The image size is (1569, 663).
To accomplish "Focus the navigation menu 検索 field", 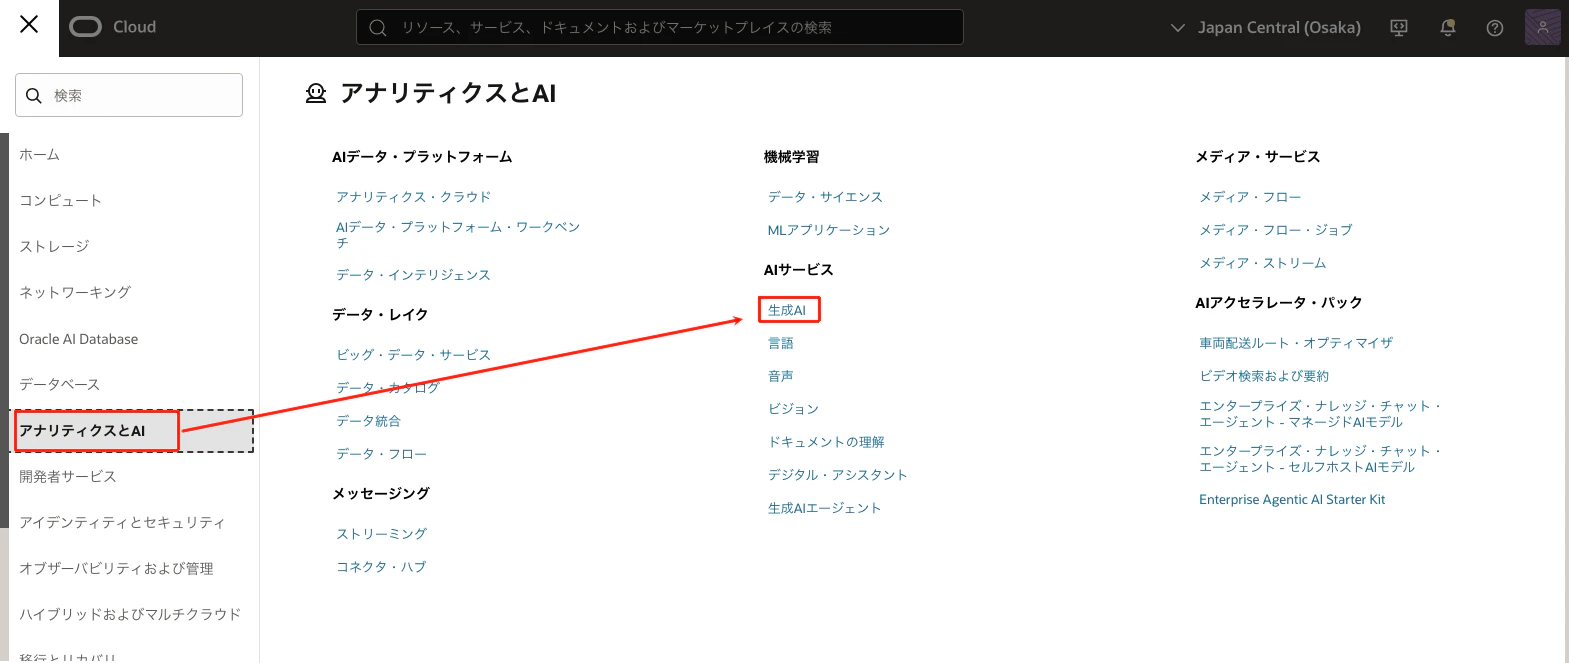I will pos(129,95).
